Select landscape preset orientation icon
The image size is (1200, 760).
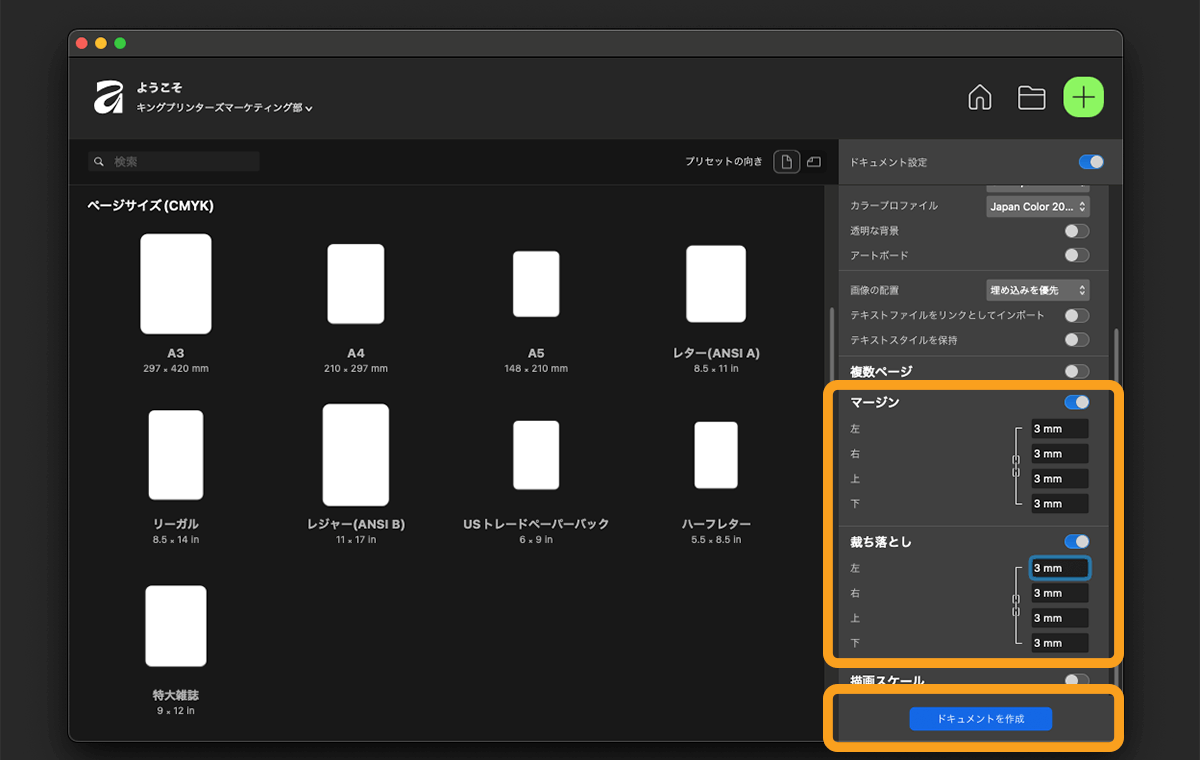[x=814, y=162]
